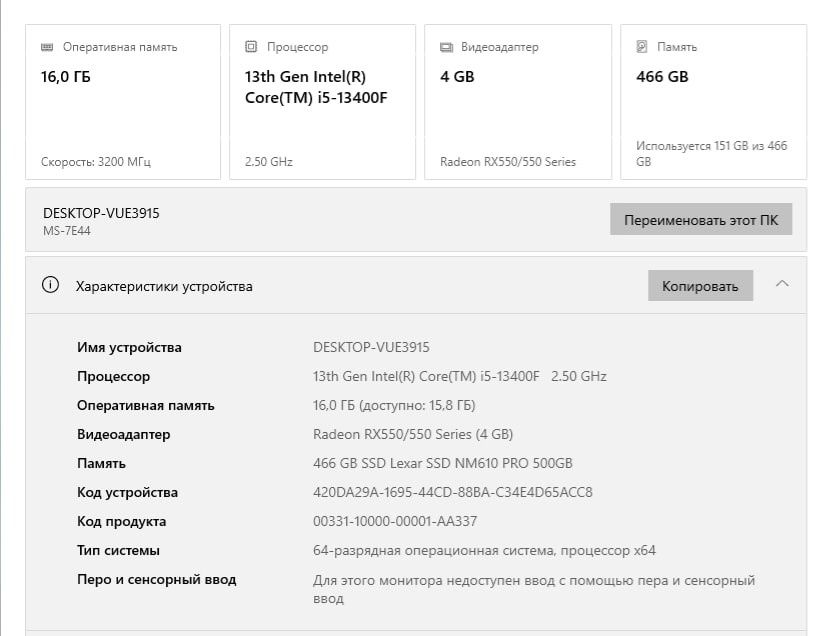
Task: Click the processor chip icon
Action: coord(251,47)
